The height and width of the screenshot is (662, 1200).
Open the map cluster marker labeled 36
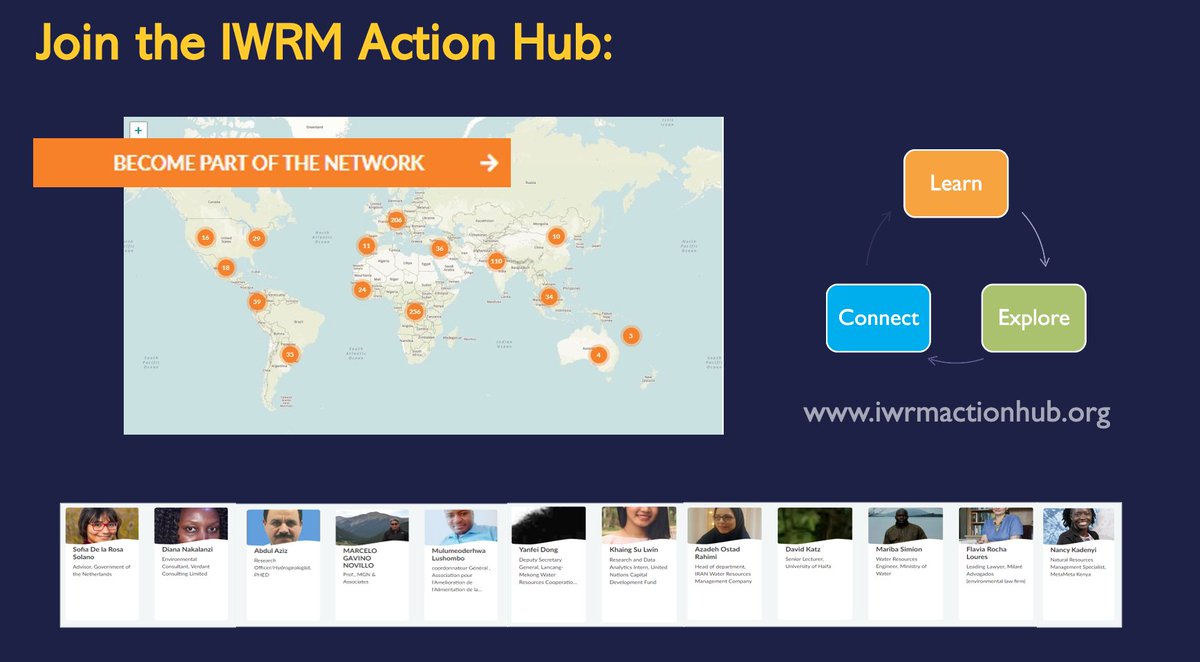(x=439, y=249)
